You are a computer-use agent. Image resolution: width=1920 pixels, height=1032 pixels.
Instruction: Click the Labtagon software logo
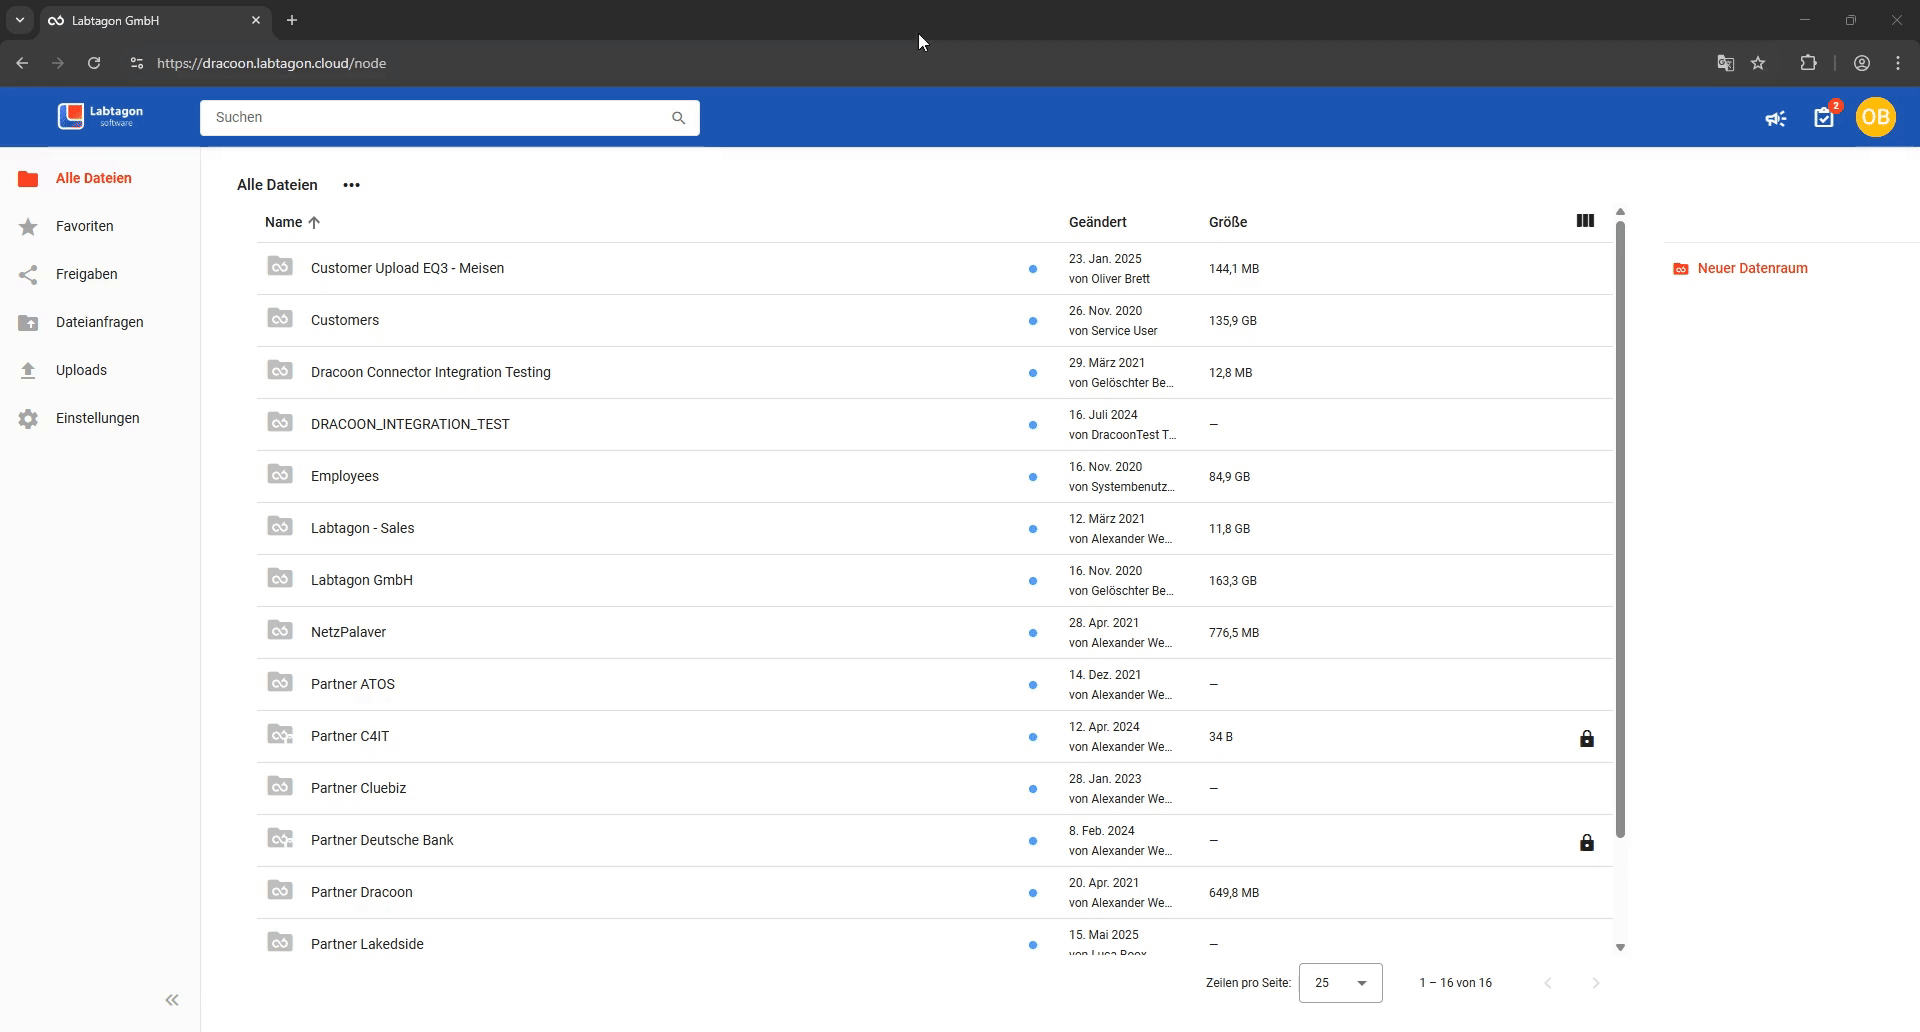pos(100,117)
